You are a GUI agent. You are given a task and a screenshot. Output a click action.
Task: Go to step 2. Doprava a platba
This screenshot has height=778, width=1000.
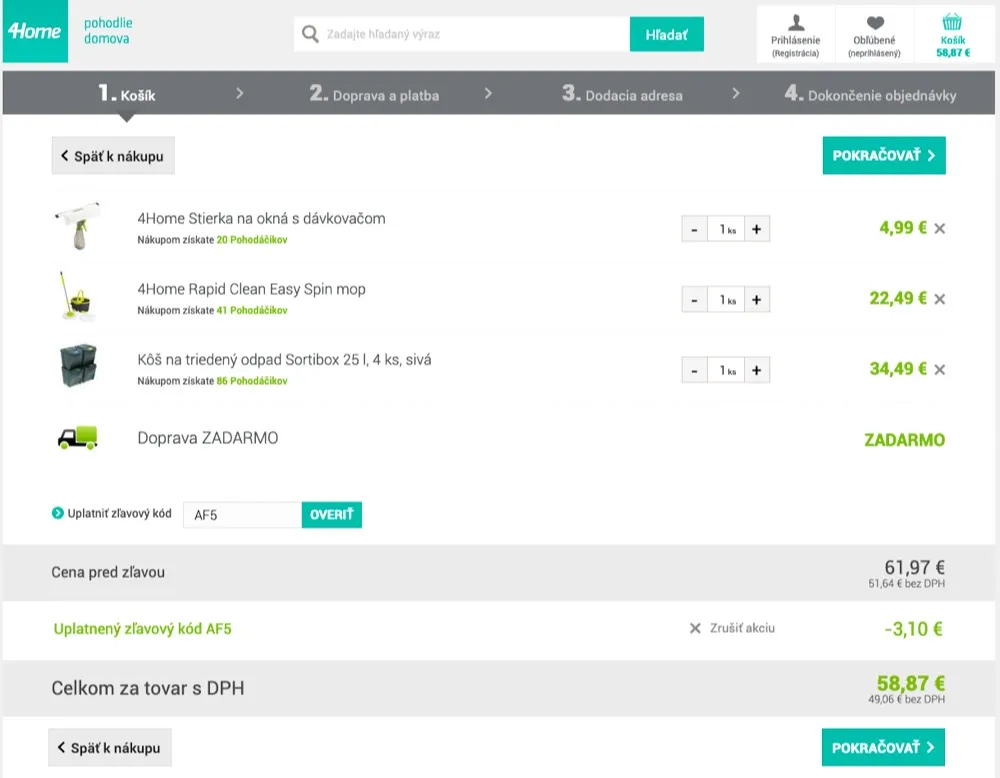tap(374, 94)
